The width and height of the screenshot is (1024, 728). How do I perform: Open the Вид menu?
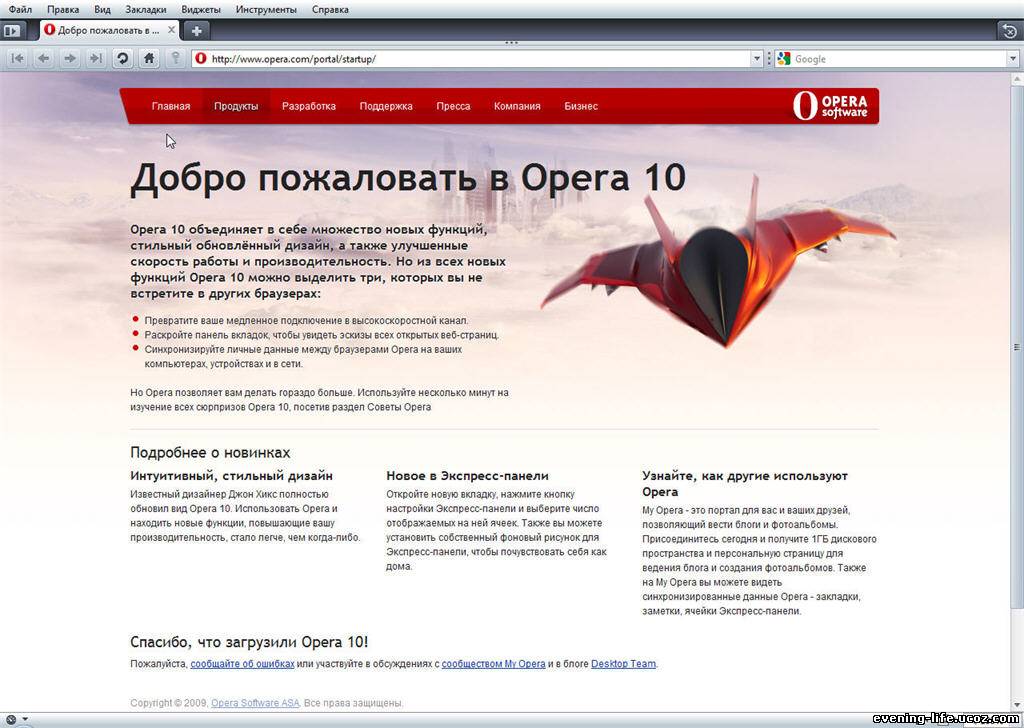coord(103,10)
